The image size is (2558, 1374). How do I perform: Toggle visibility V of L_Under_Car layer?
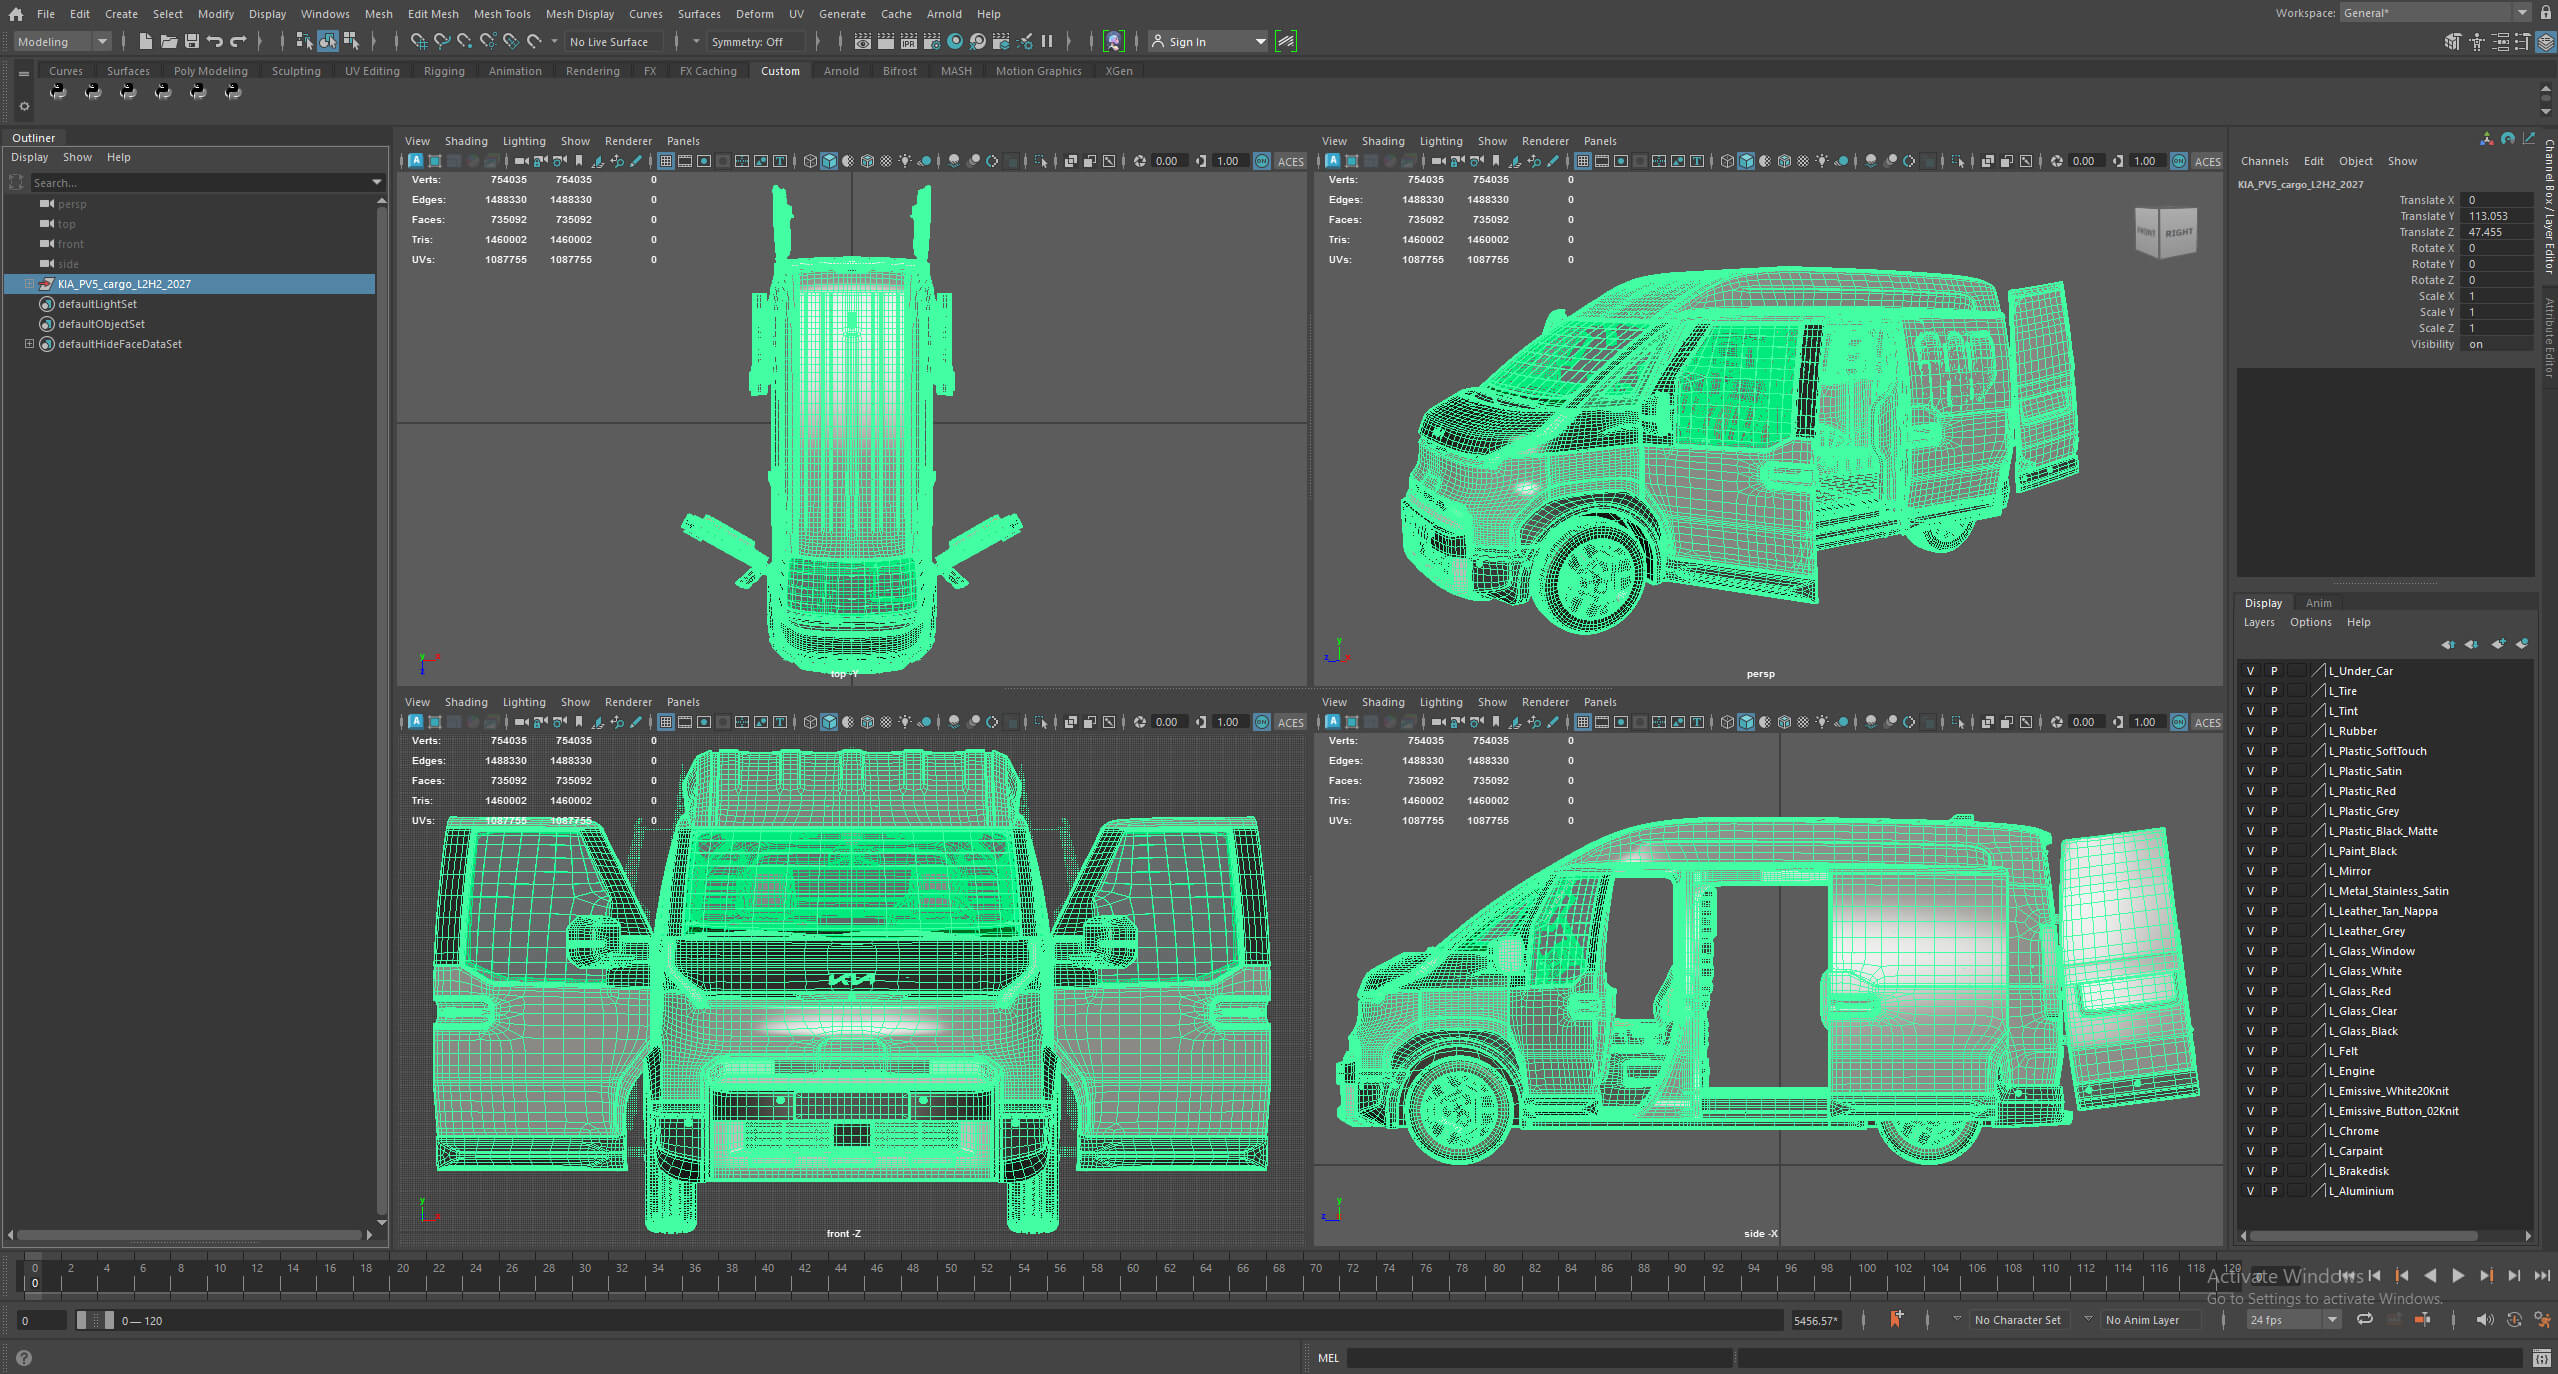(2250, 671)
